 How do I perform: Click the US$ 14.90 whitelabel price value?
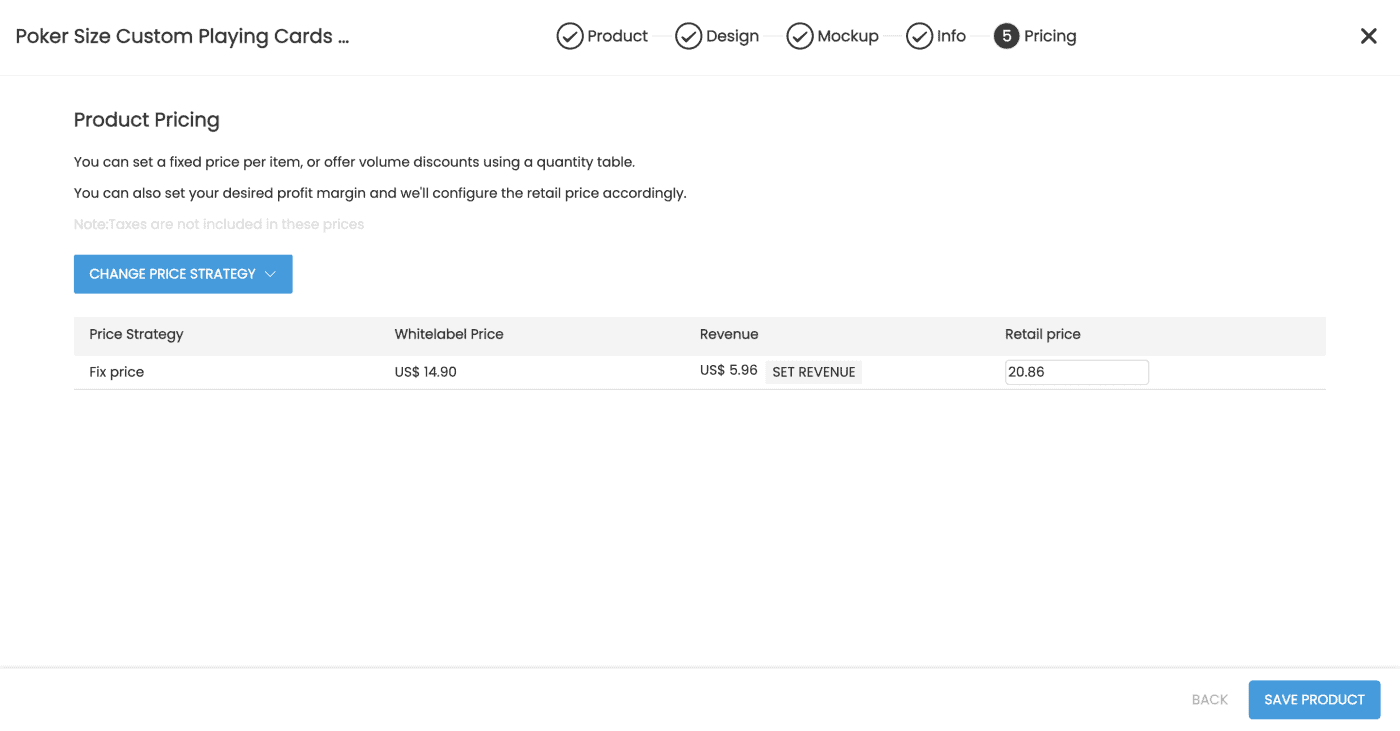pos(425,372)
